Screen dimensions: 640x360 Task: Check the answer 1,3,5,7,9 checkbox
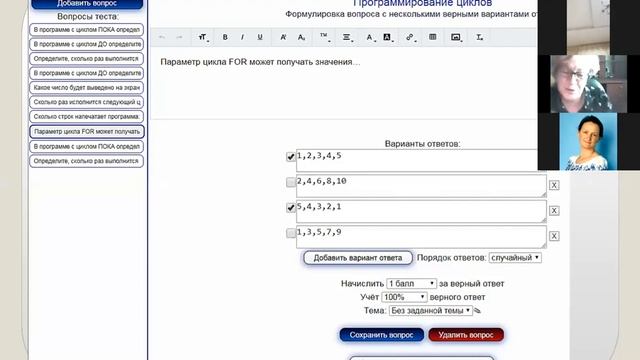[291, 233]
